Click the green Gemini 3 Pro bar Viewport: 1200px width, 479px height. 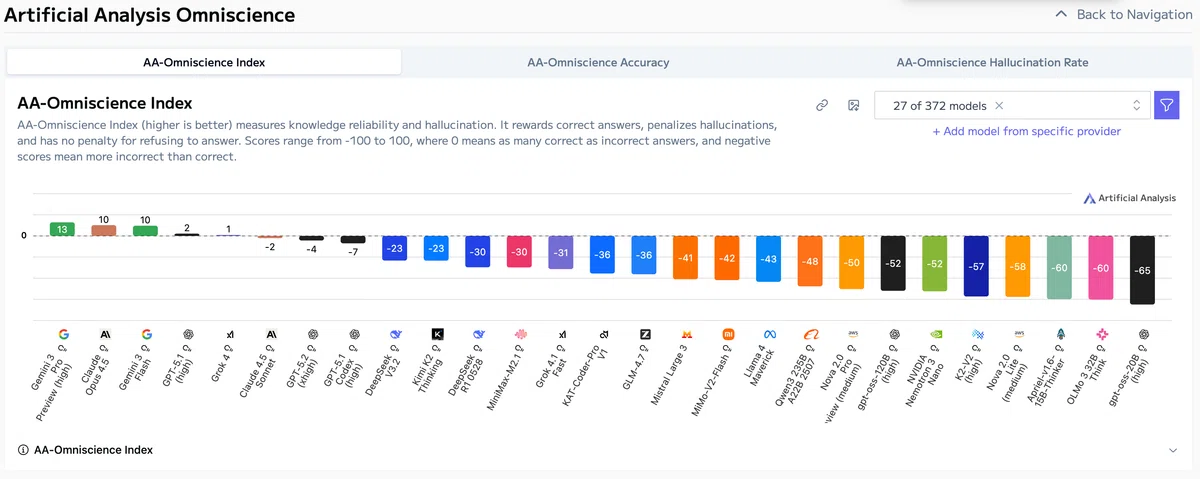(63, 229)
